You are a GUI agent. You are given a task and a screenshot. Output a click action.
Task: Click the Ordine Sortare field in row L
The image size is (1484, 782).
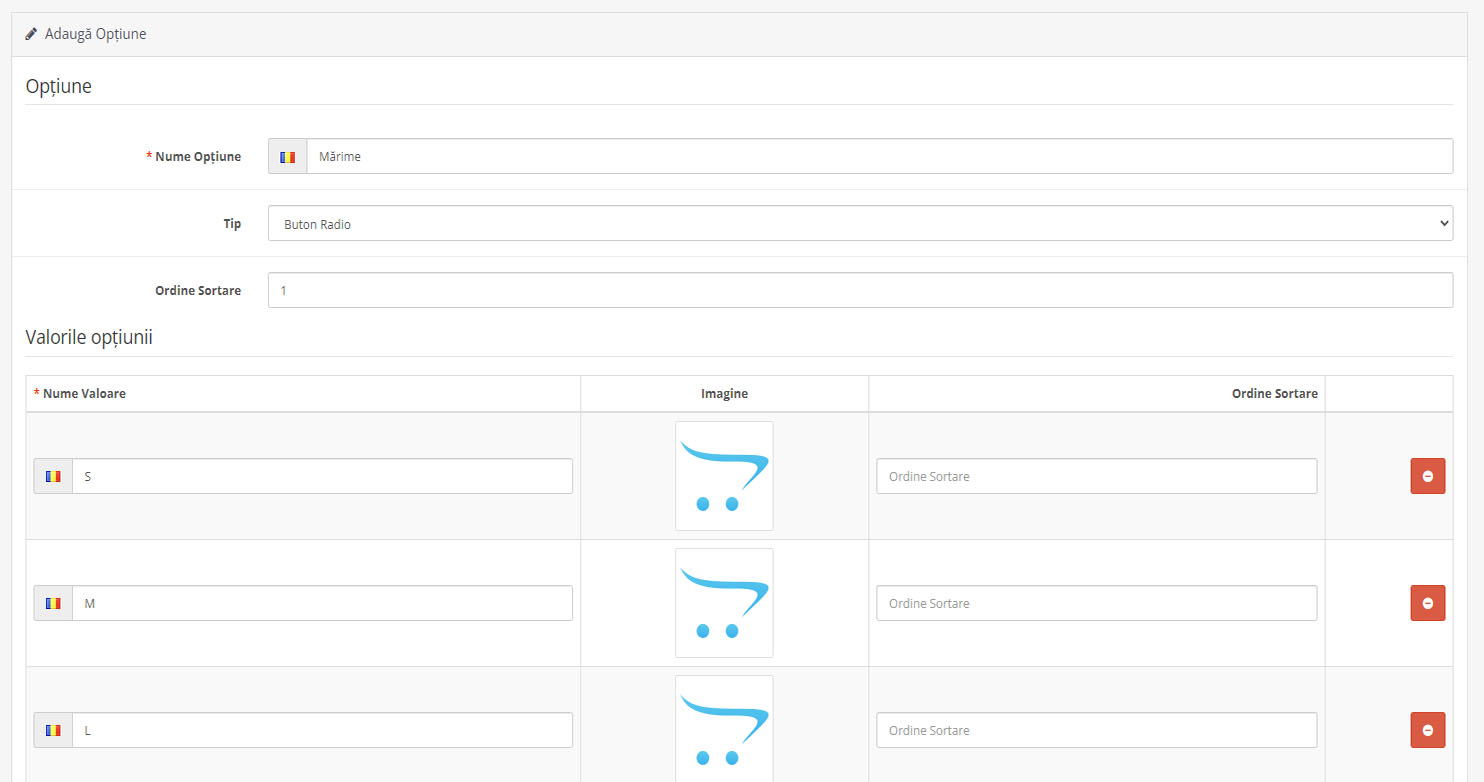1096,730
